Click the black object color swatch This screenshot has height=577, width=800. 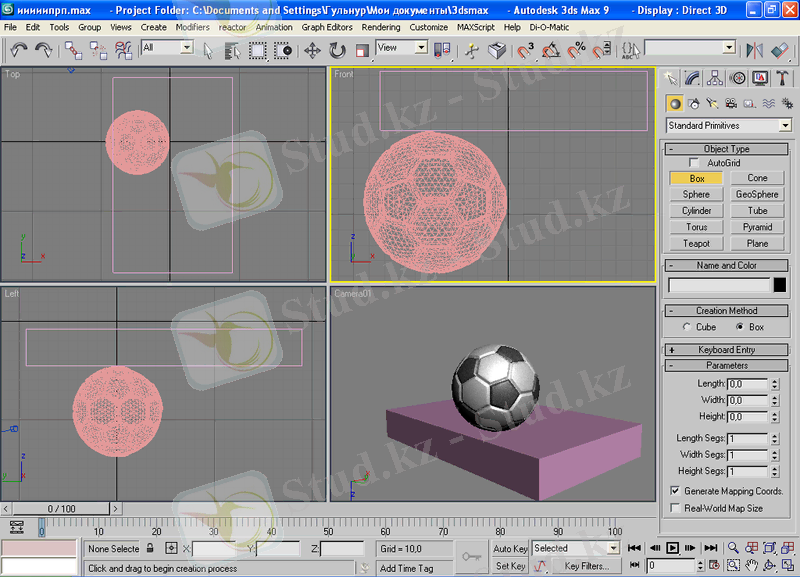pyautogui.click(x=780, y=285)
